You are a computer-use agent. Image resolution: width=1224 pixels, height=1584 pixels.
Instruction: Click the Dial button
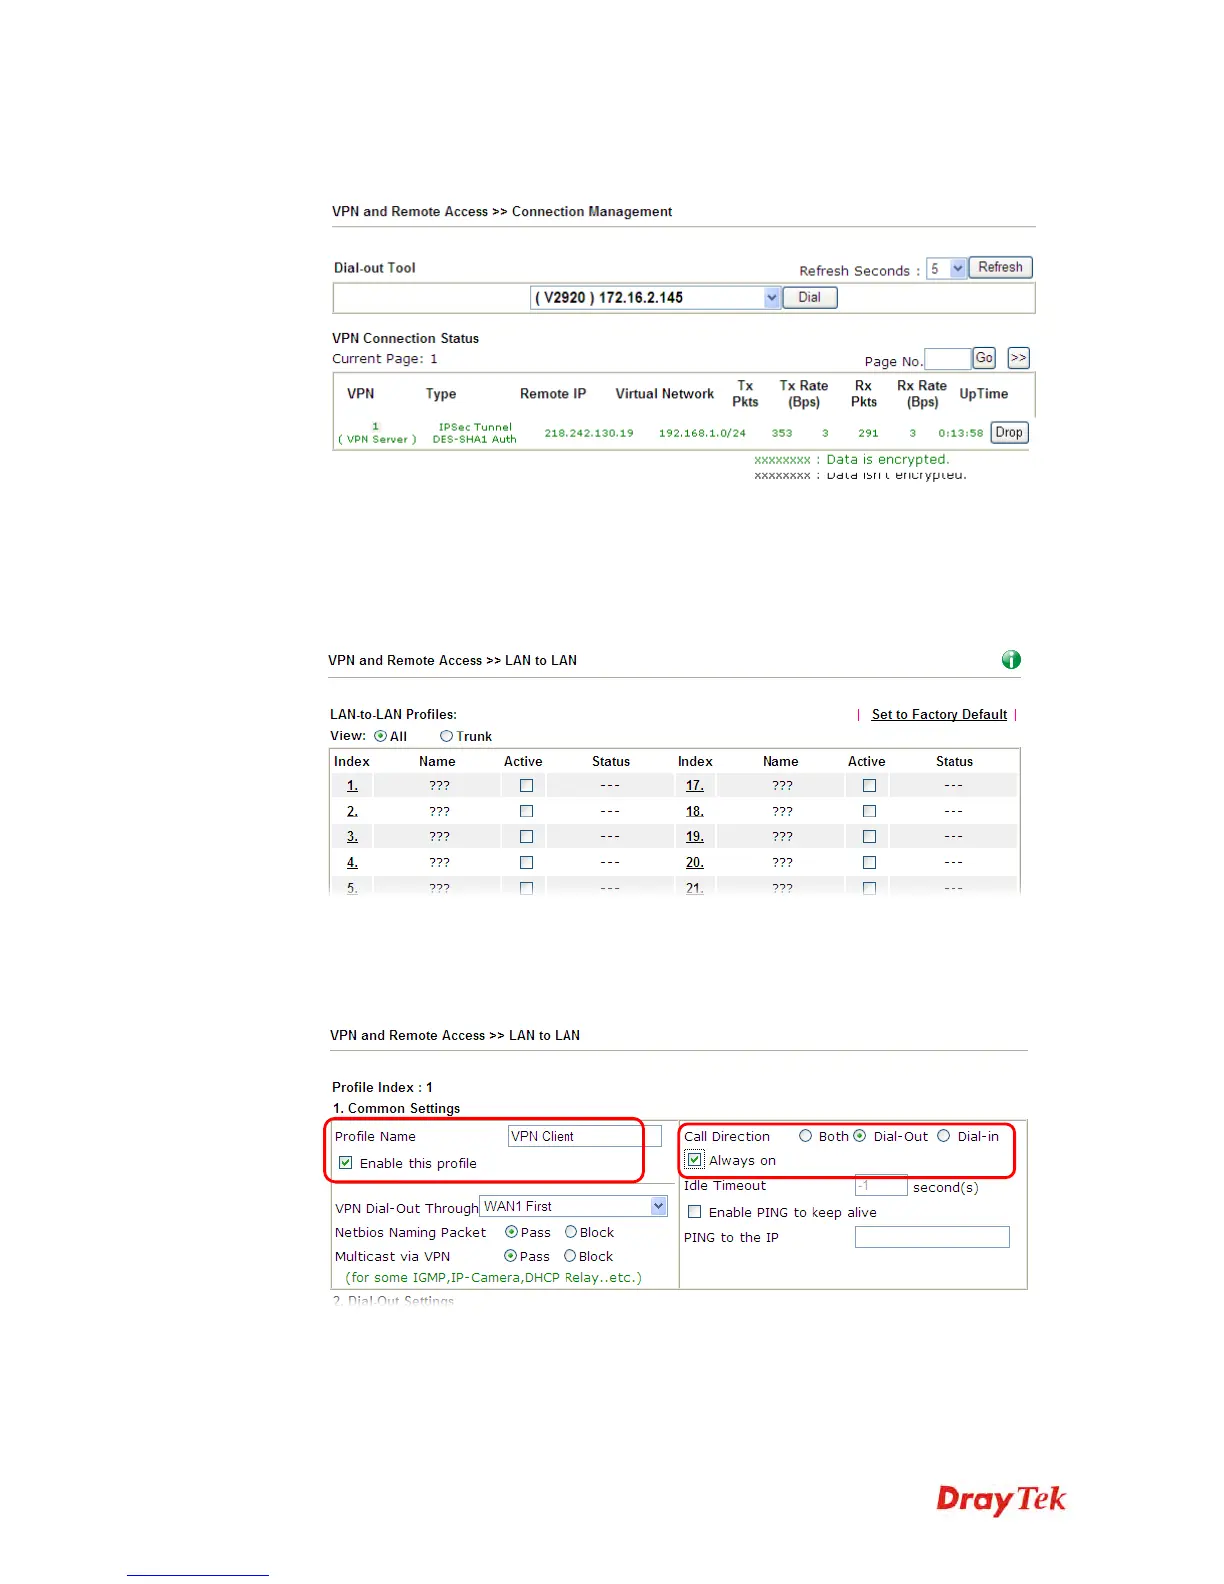(x=809, y=297)
